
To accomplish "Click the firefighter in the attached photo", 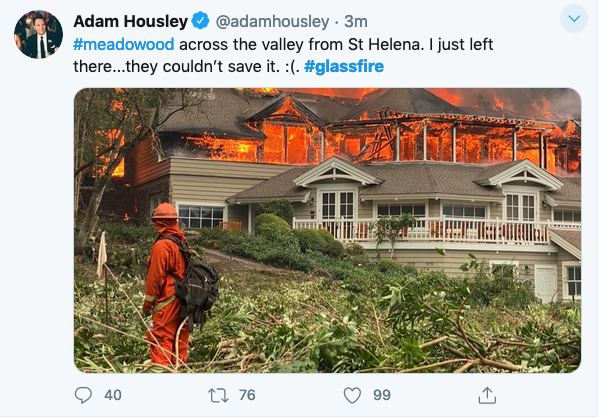I will [173, 286].
